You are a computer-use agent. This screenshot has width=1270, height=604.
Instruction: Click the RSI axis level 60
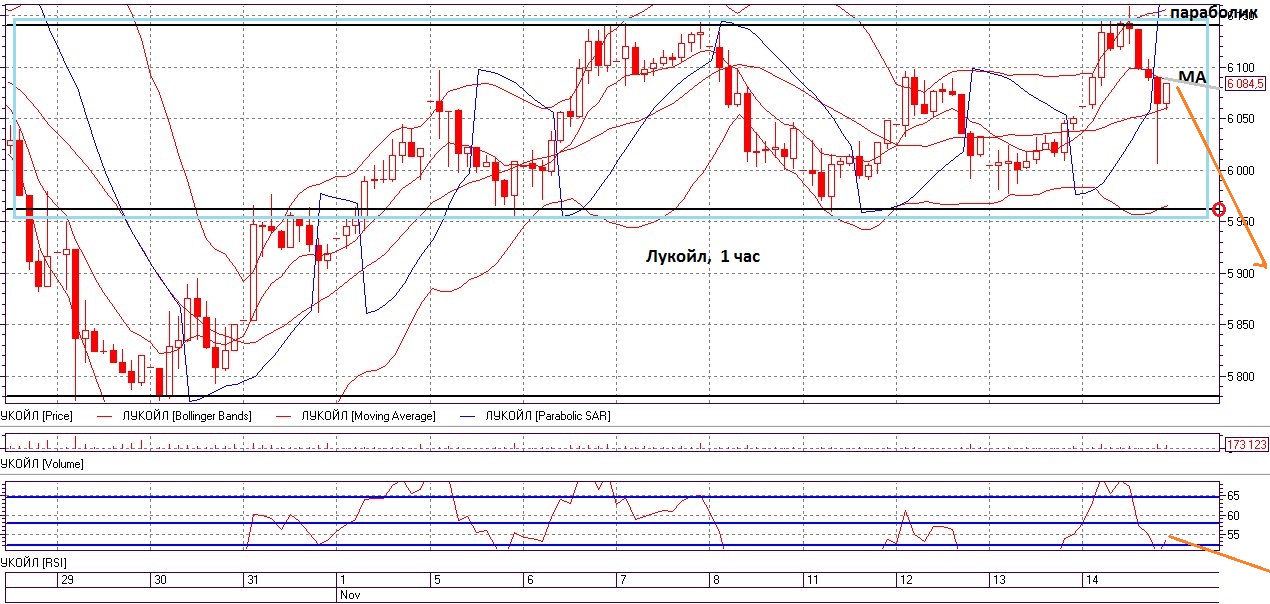(1233, 516)
